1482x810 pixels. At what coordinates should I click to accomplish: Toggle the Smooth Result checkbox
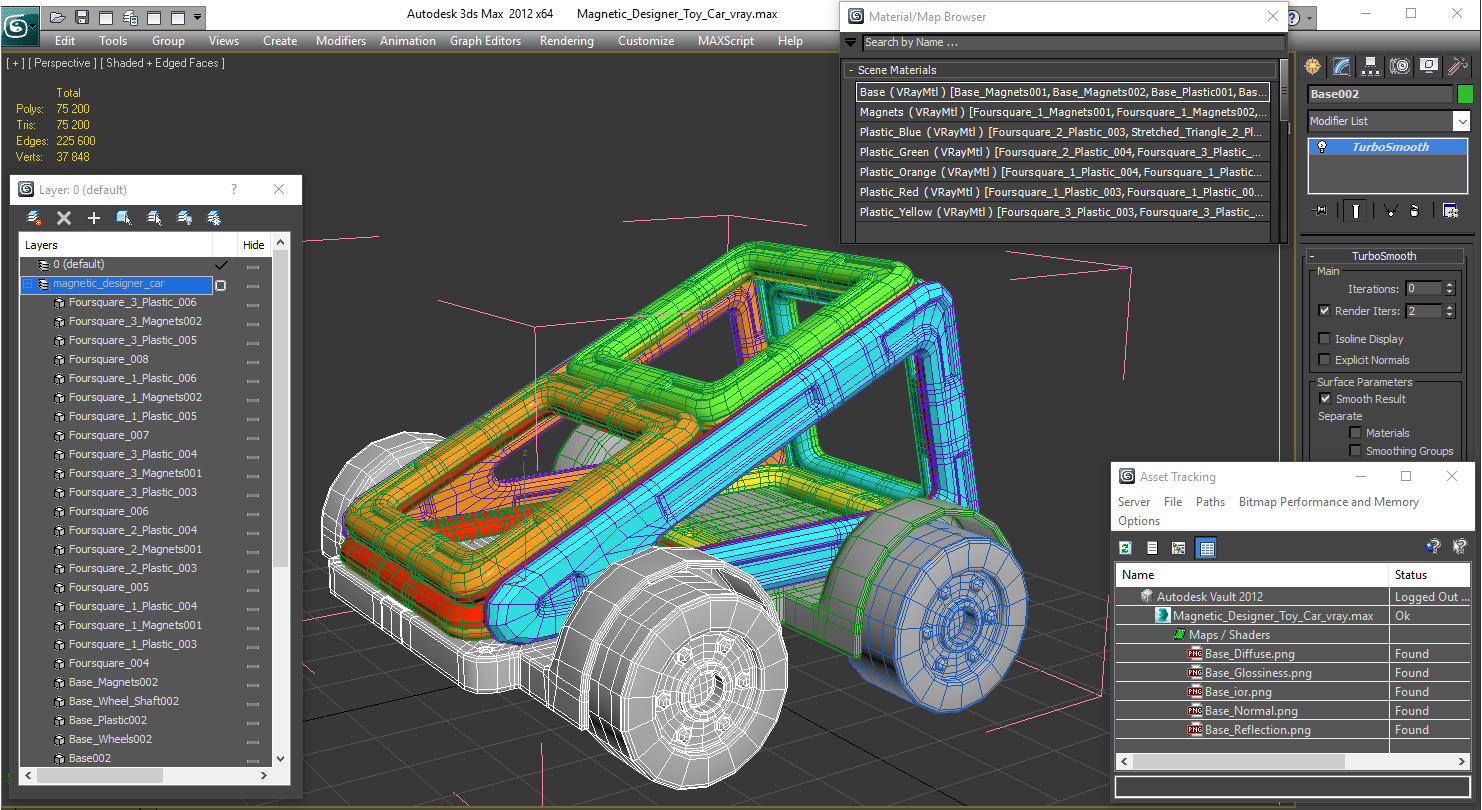(1324, 399)
